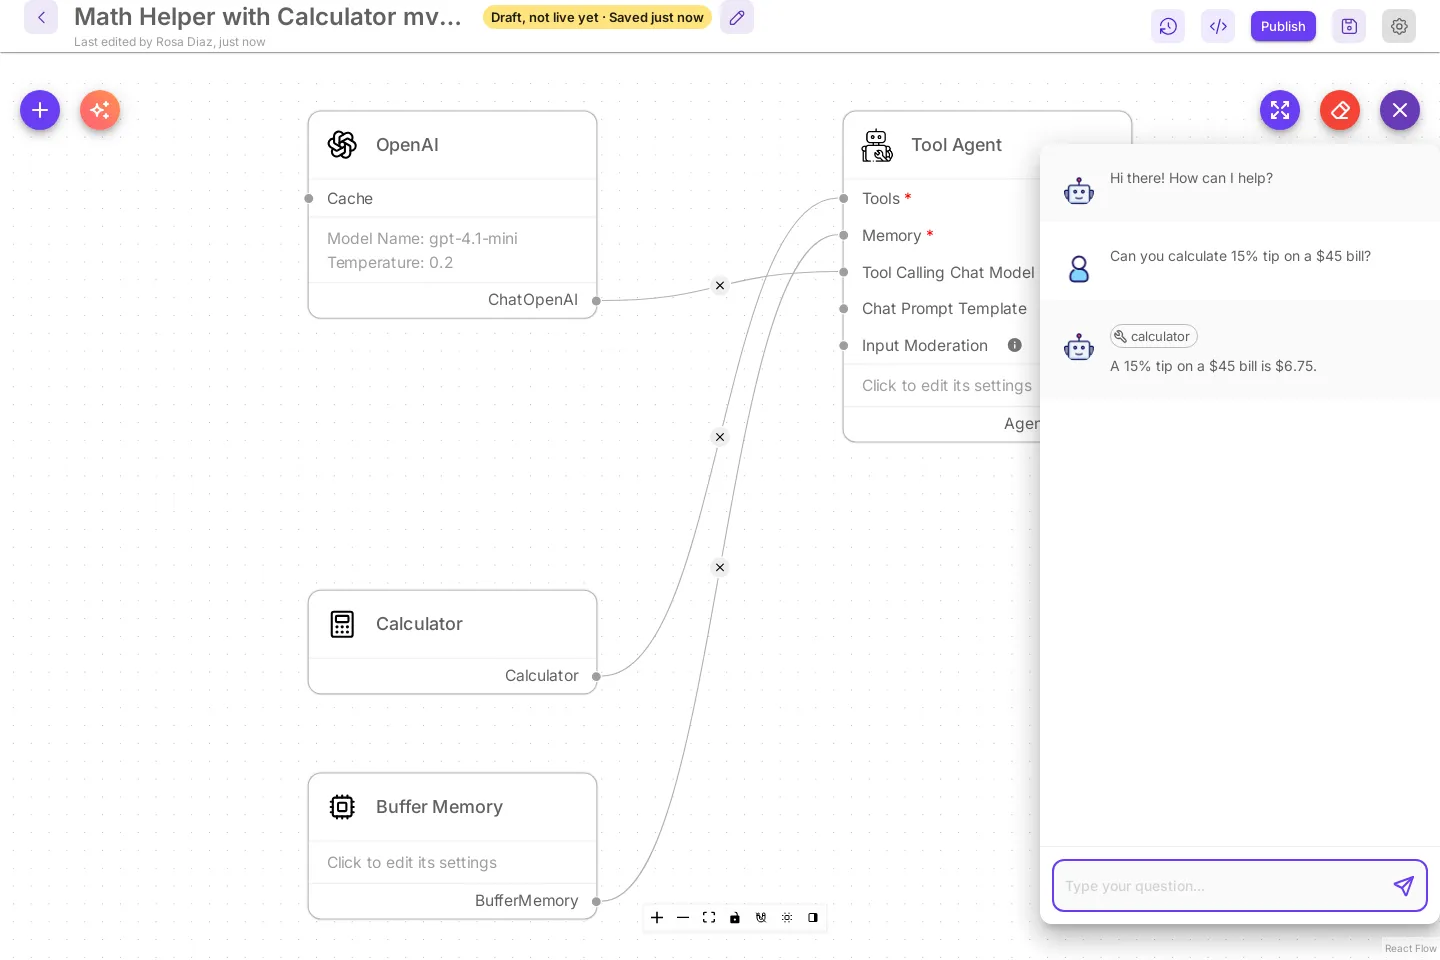Open chatflow settings gear
The image size is (1440, 960).
pos(1399,27)
